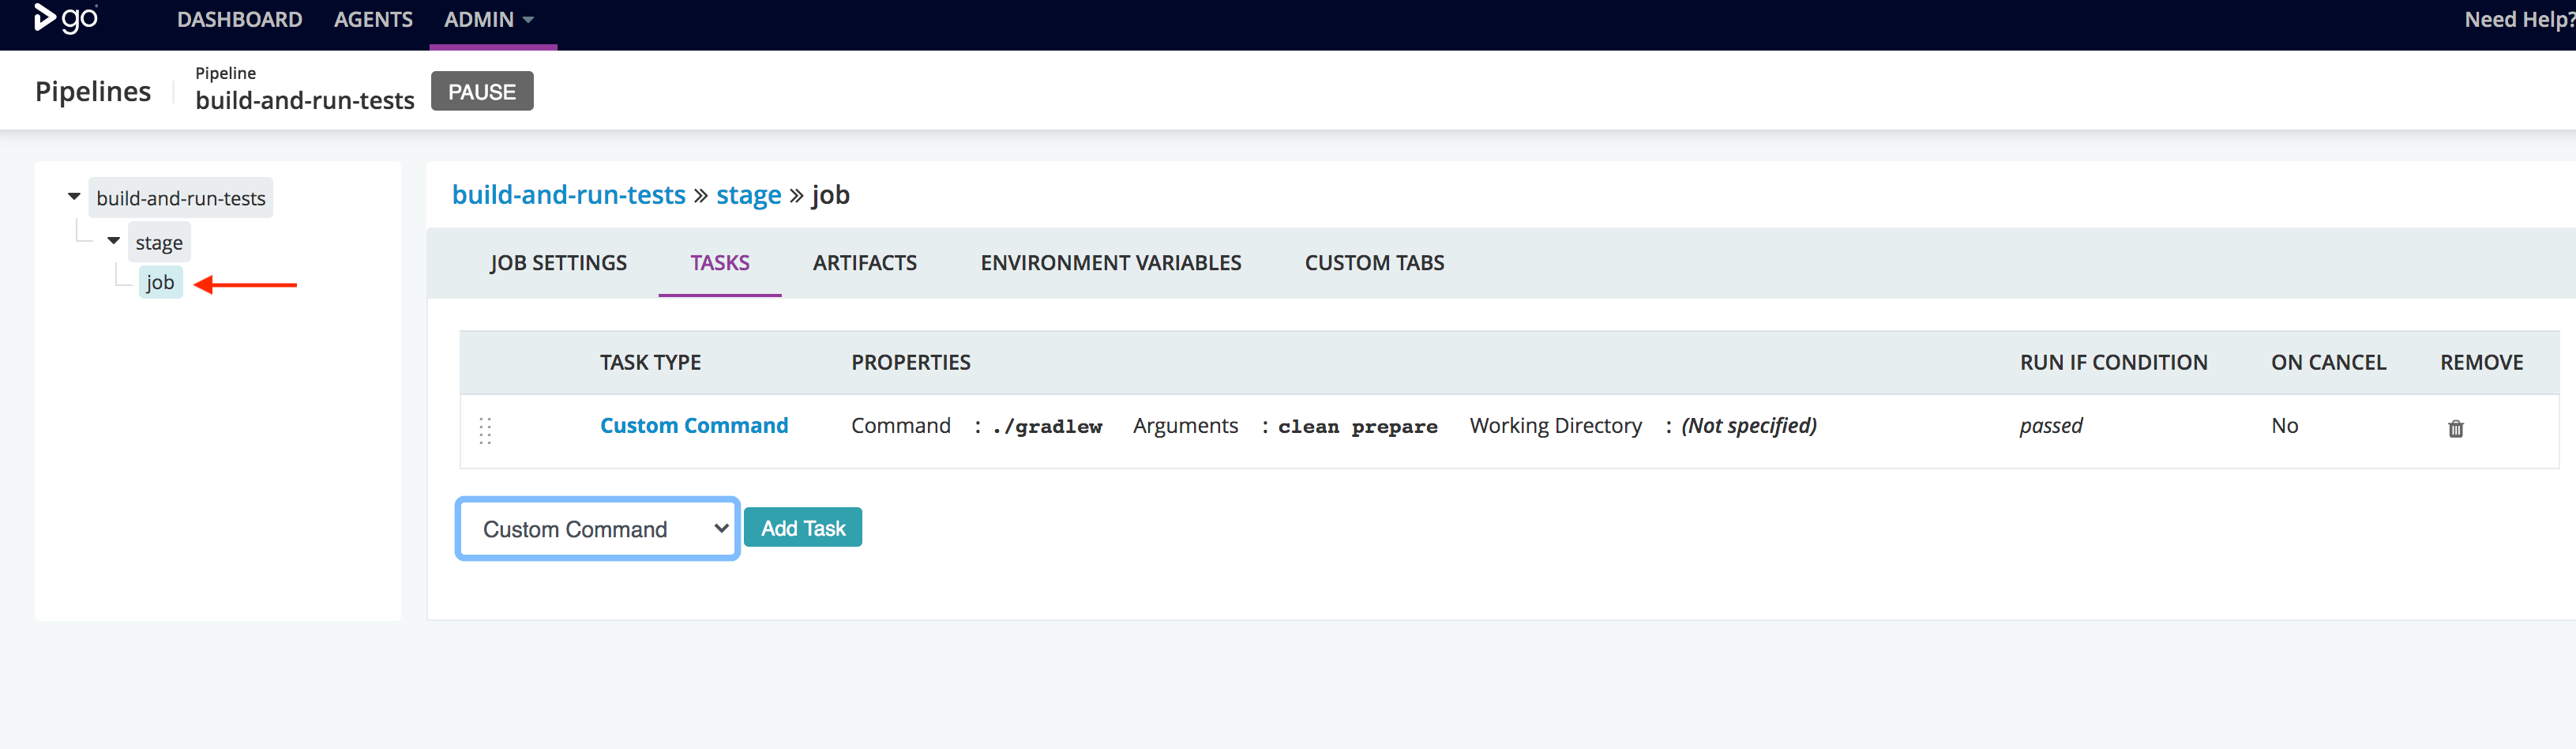Pause the build-and-run-tests pipeline
Screen dimensions: 2576x749
[482, 91]
